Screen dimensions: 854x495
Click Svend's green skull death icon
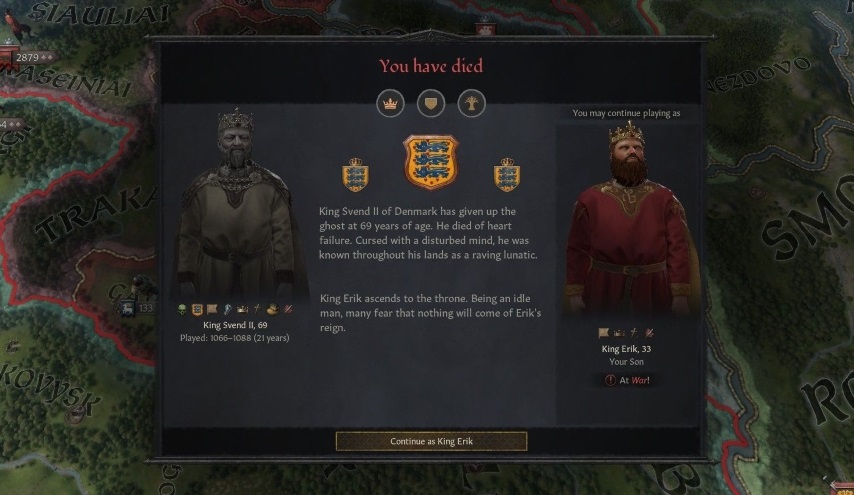tap(182, 309)
